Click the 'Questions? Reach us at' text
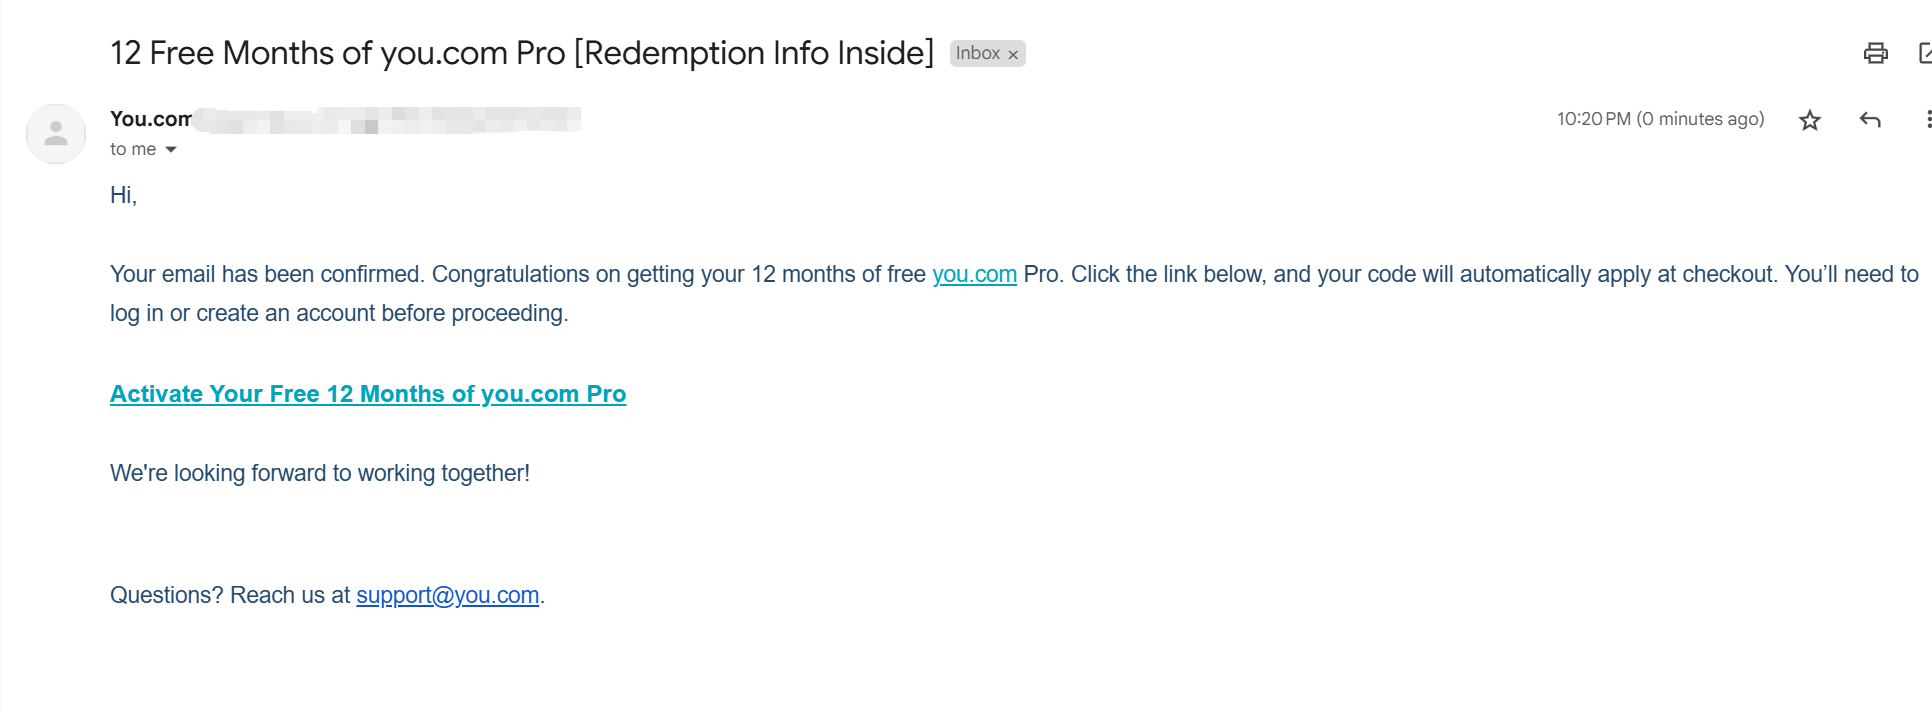Image resolution: width=1932 pixels, height=710 pixels. click(x=230, y=595)
